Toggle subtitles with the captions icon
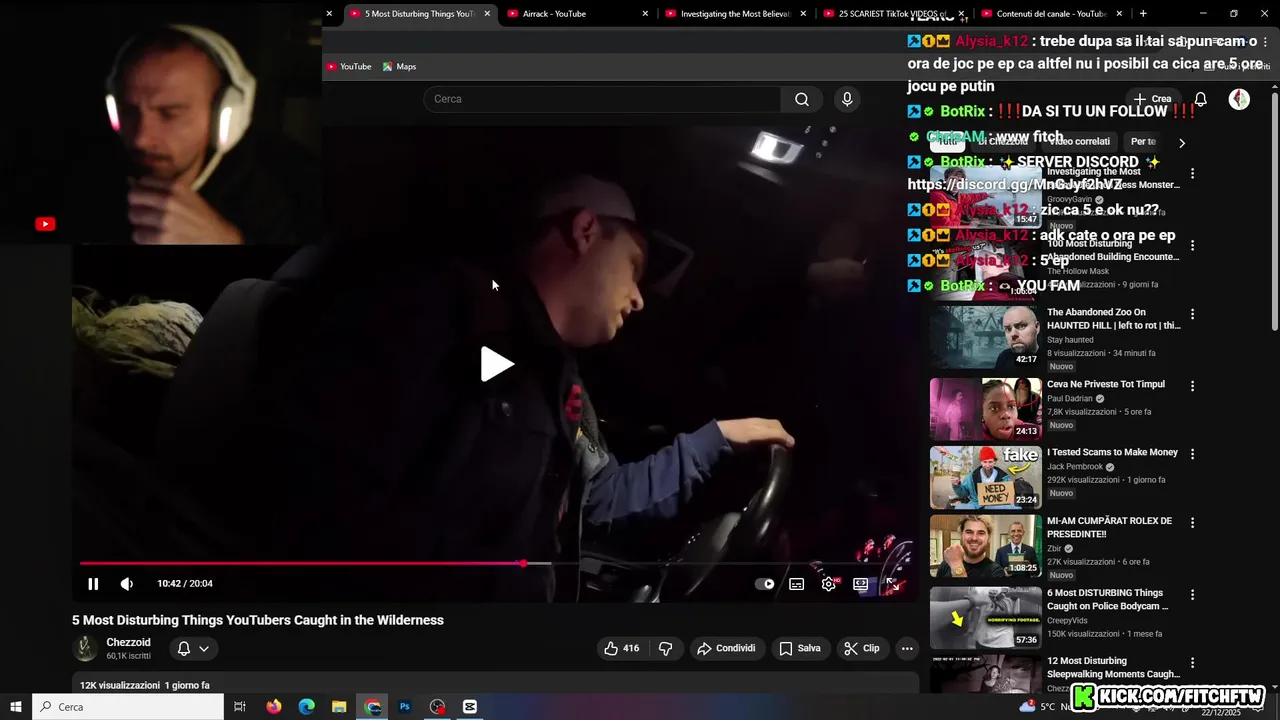This screenshot has width=1280, height=720. click(797, 584)
